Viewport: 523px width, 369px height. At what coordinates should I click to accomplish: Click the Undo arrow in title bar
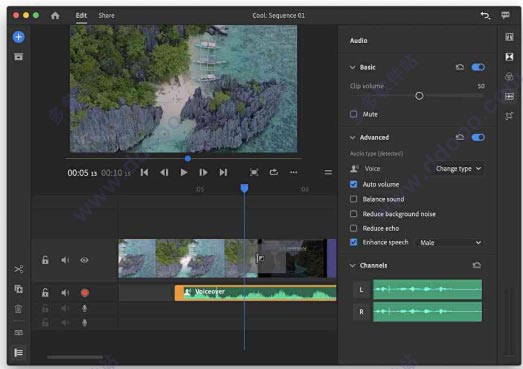click(x=485, y=15)
